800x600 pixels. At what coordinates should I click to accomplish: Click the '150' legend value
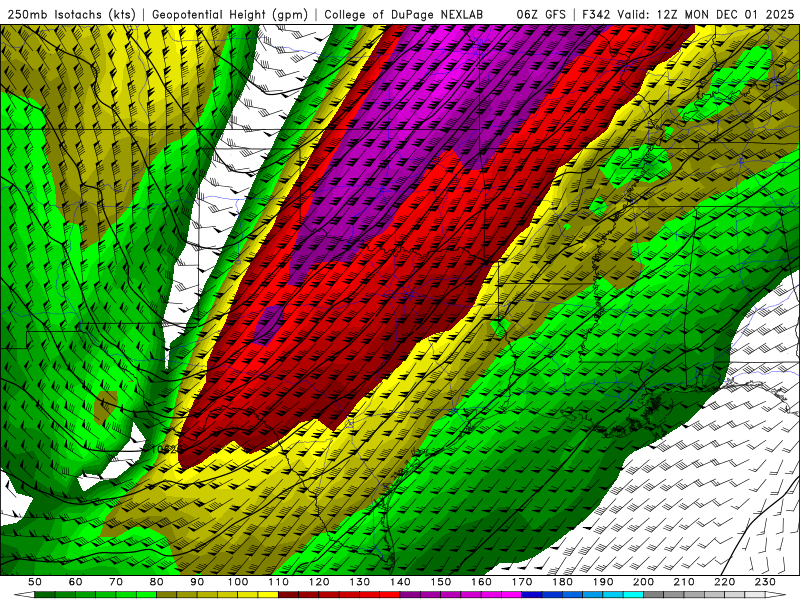coord(441,582)
